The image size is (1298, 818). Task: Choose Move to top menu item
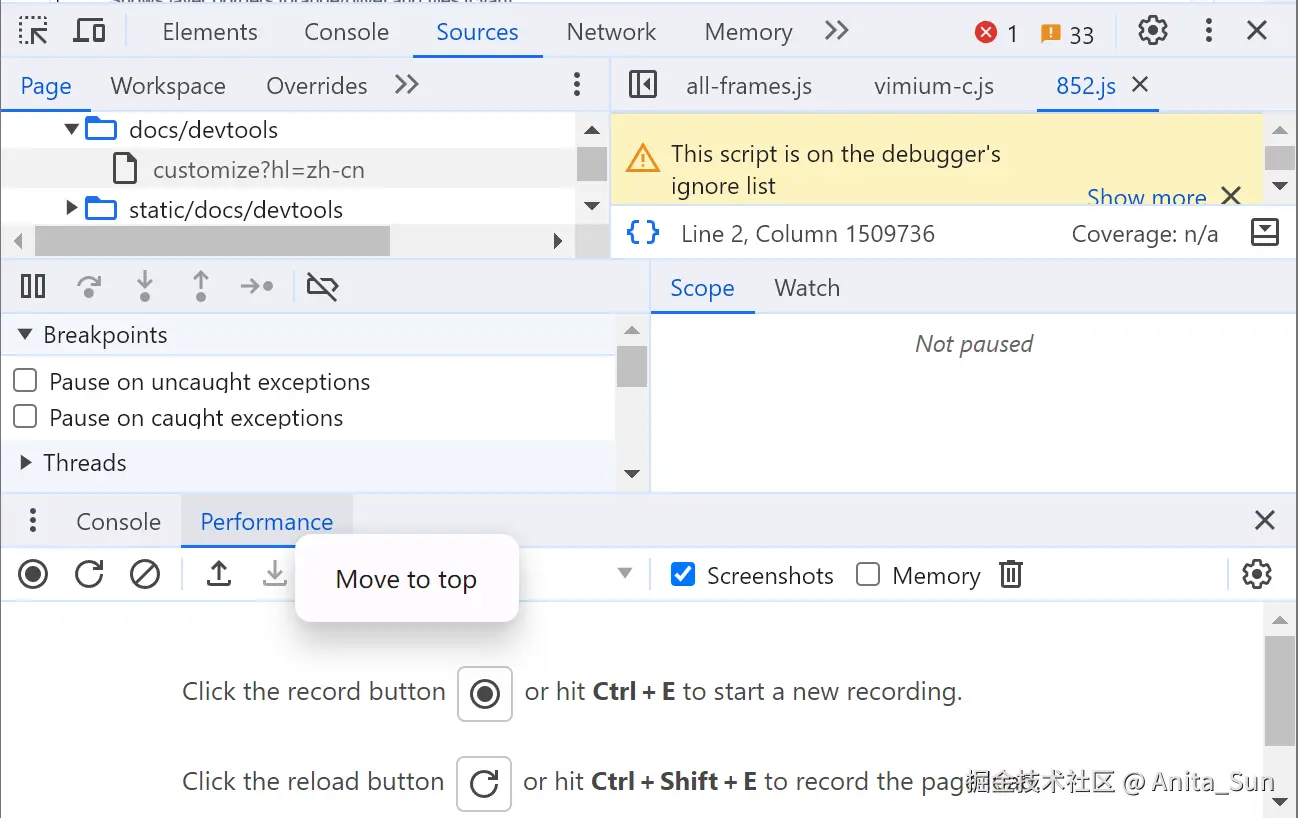pos(406,580)
